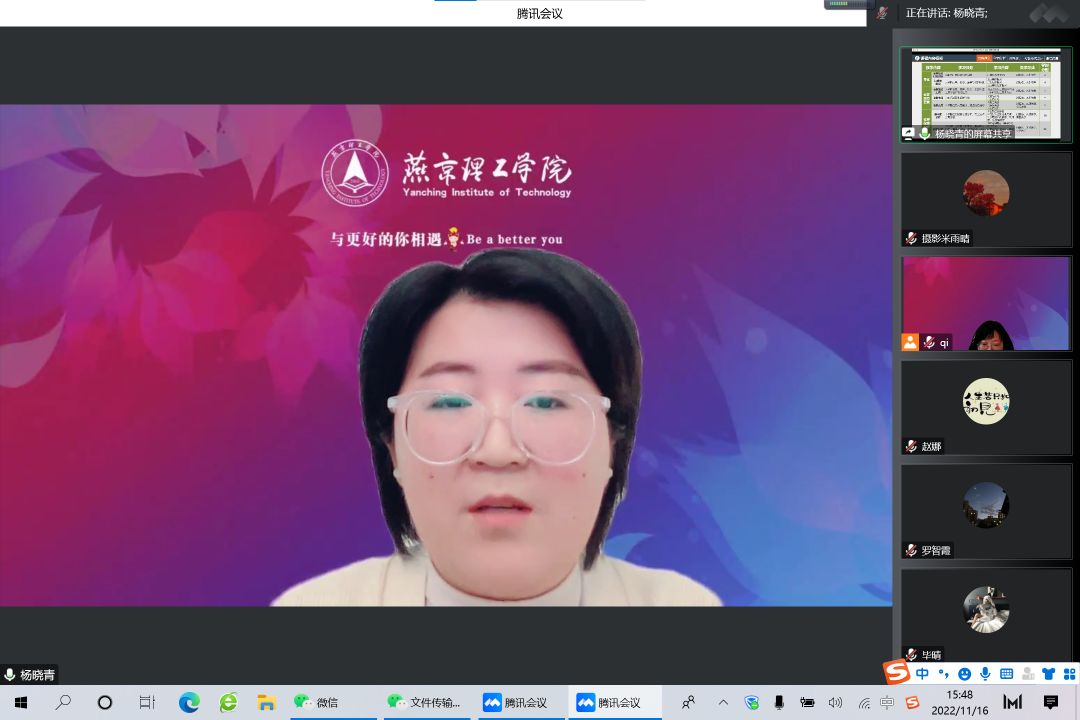Open Sogou skin (shirt) icon
Screen dimensions: 1080x720
[x=1048, y=674]
